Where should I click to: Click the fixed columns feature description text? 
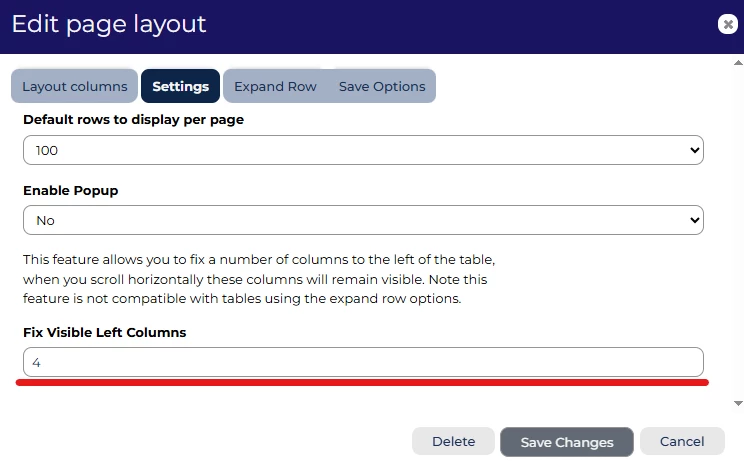coord(259,279)
